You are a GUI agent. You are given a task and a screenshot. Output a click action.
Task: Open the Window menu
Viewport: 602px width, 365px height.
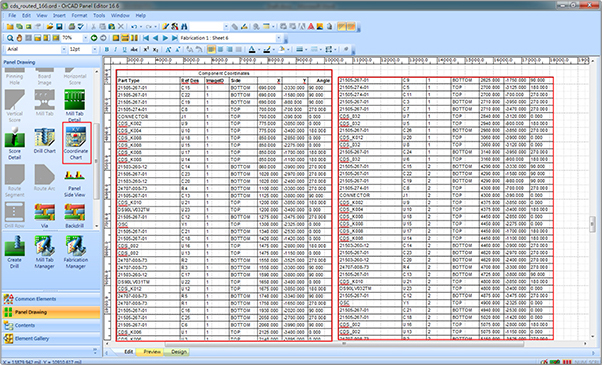coord(120,15)
